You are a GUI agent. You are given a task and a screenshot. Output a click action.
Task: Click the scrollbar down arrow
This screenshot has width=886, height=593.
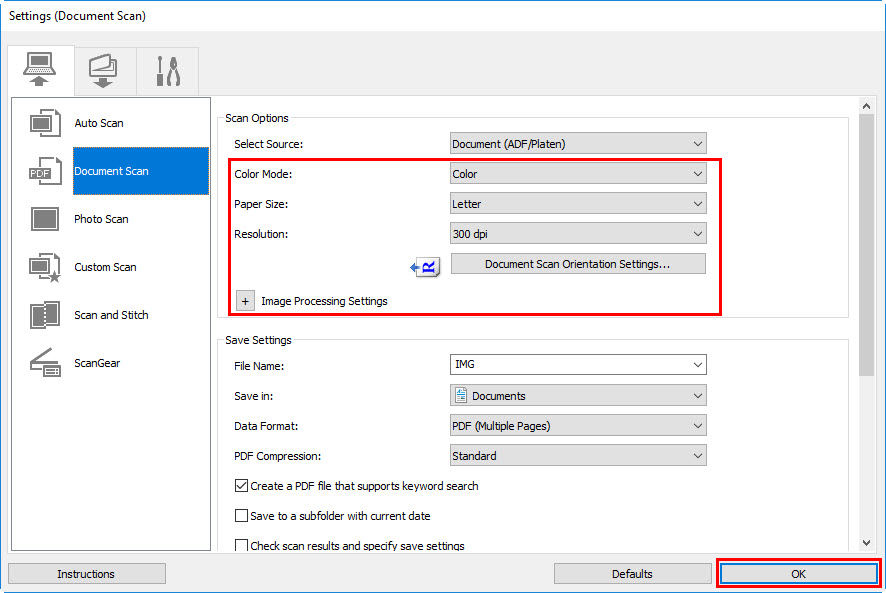pos(867,541)
